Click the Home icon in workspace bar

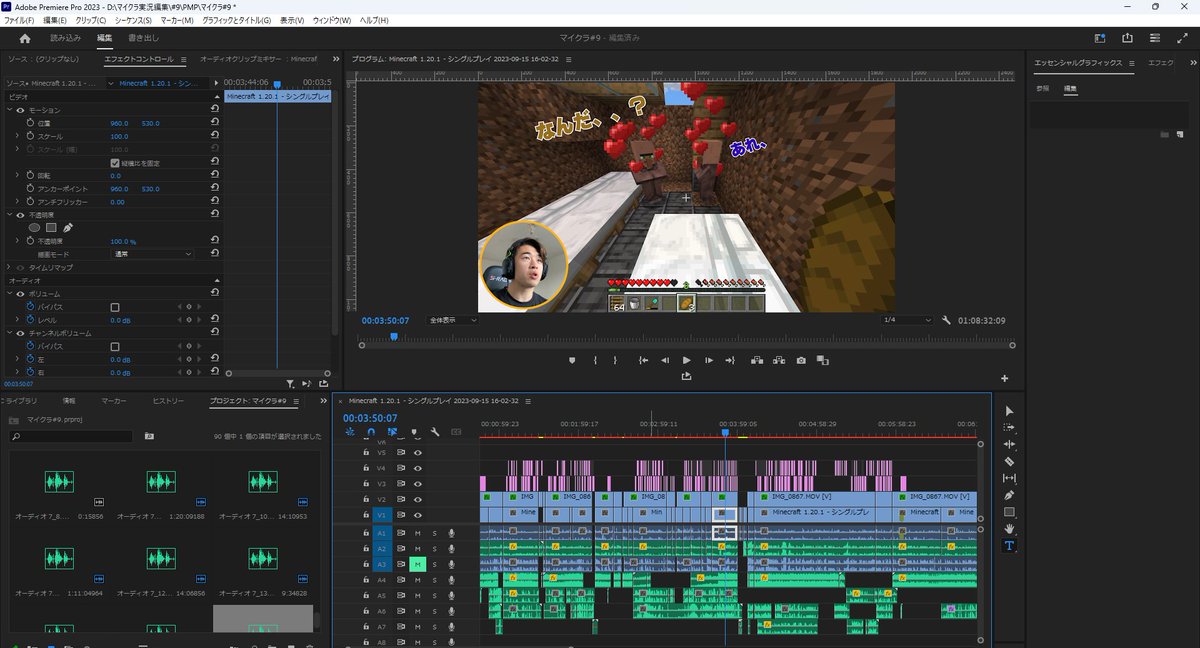[25, 38]
